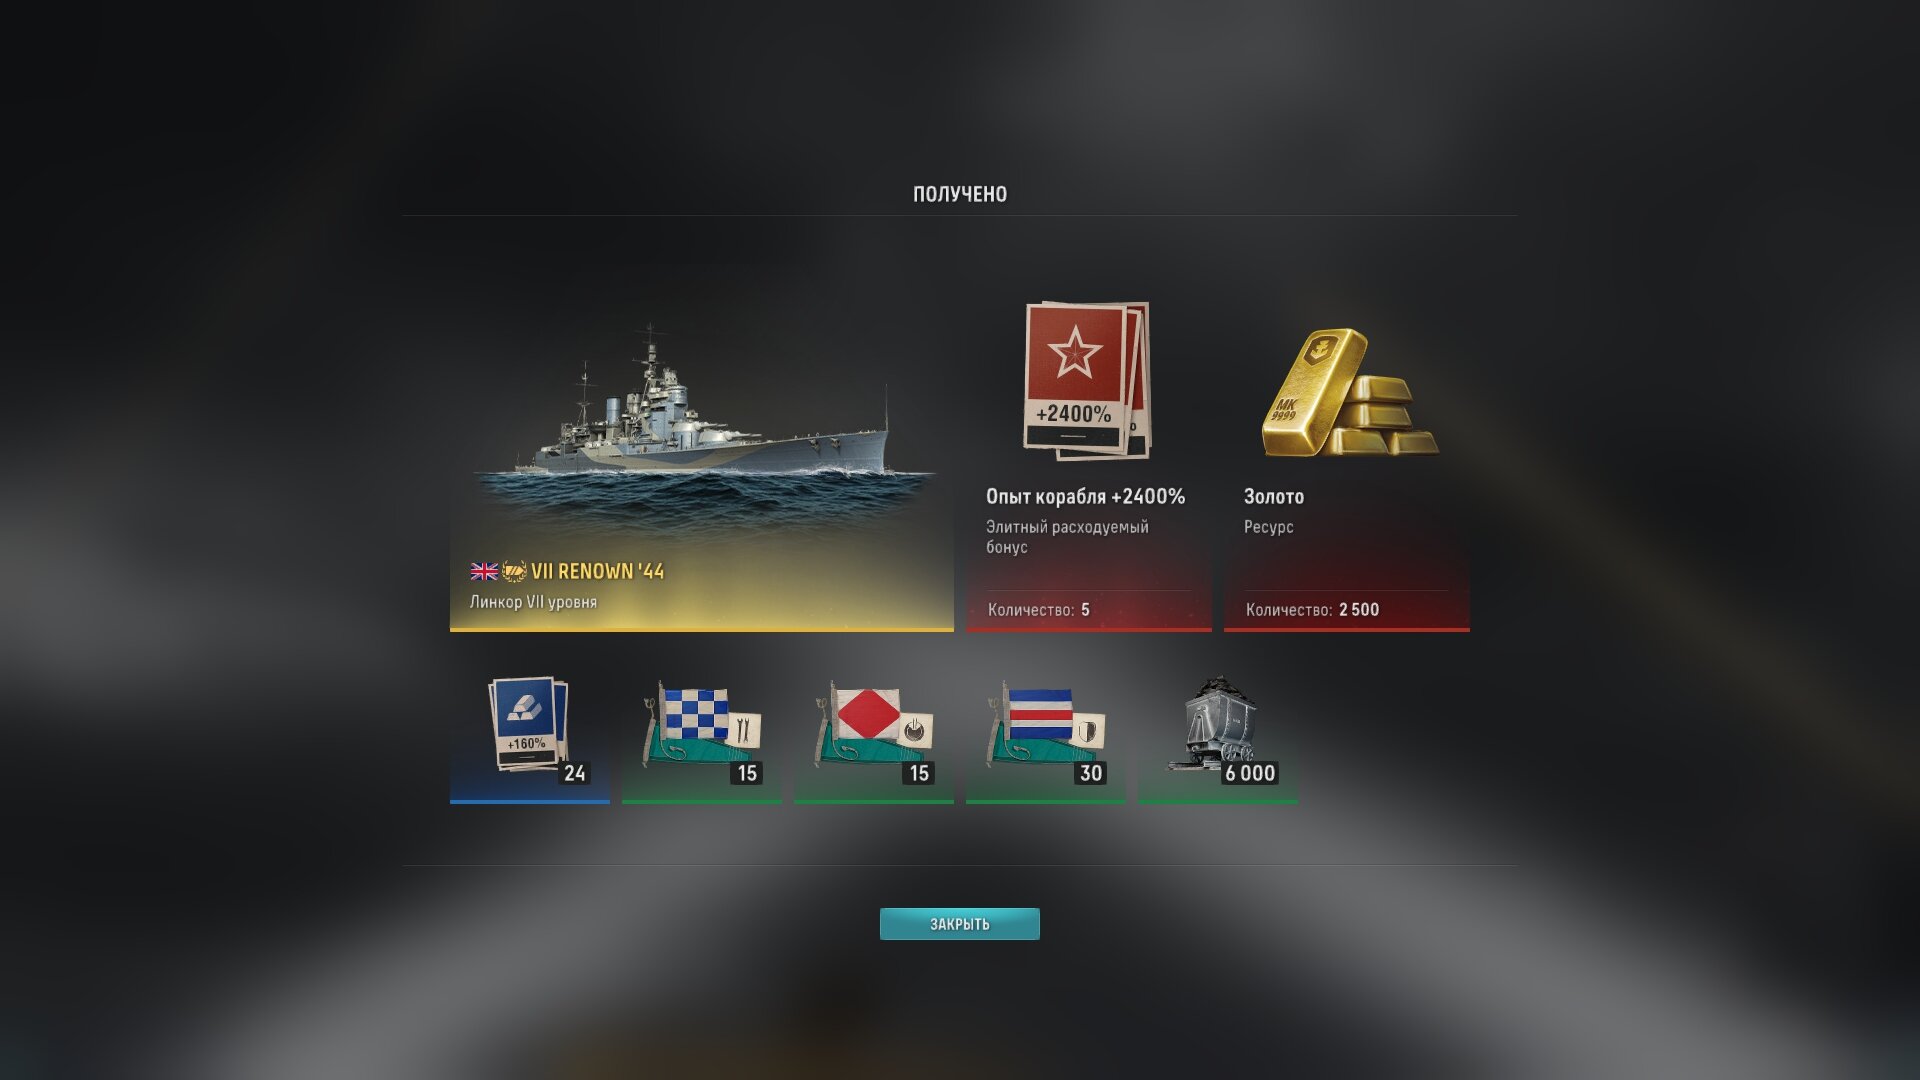Click the gold bars icon
1920x1080 pixels.
[x=1347, y=393]
